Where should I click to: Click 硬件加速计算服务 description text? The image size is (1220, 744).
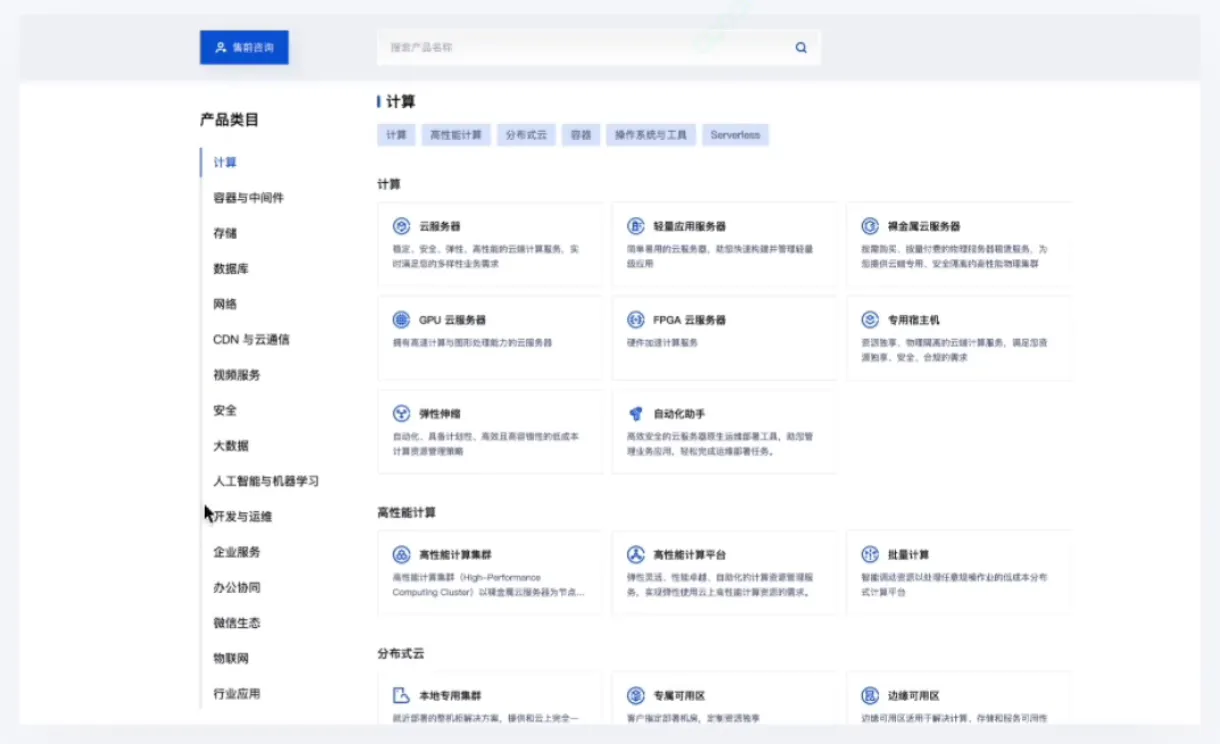(x=662, y=343)
